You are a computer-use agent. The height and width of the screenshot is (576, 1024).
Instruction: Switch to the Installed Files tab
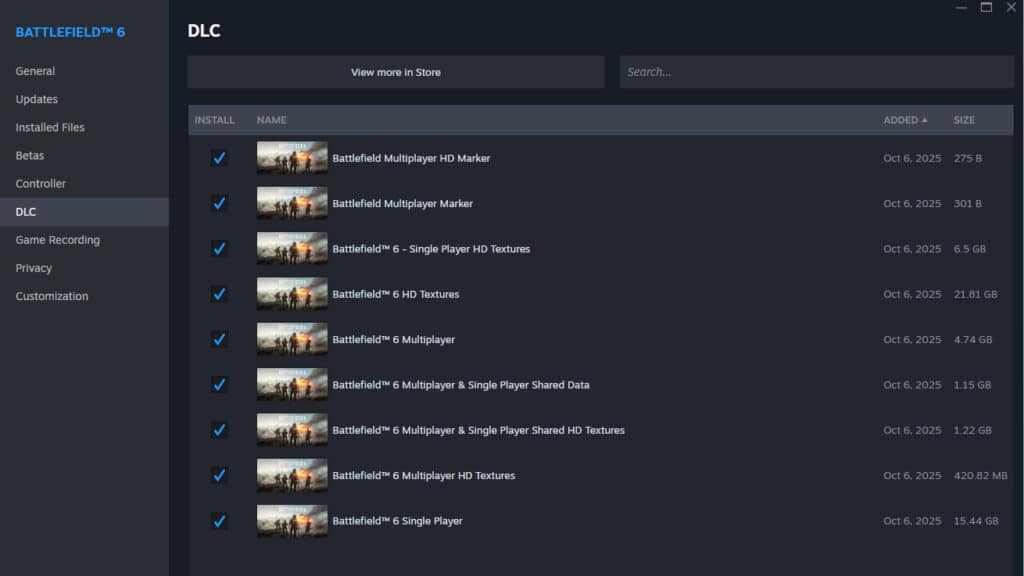point(50,127)
